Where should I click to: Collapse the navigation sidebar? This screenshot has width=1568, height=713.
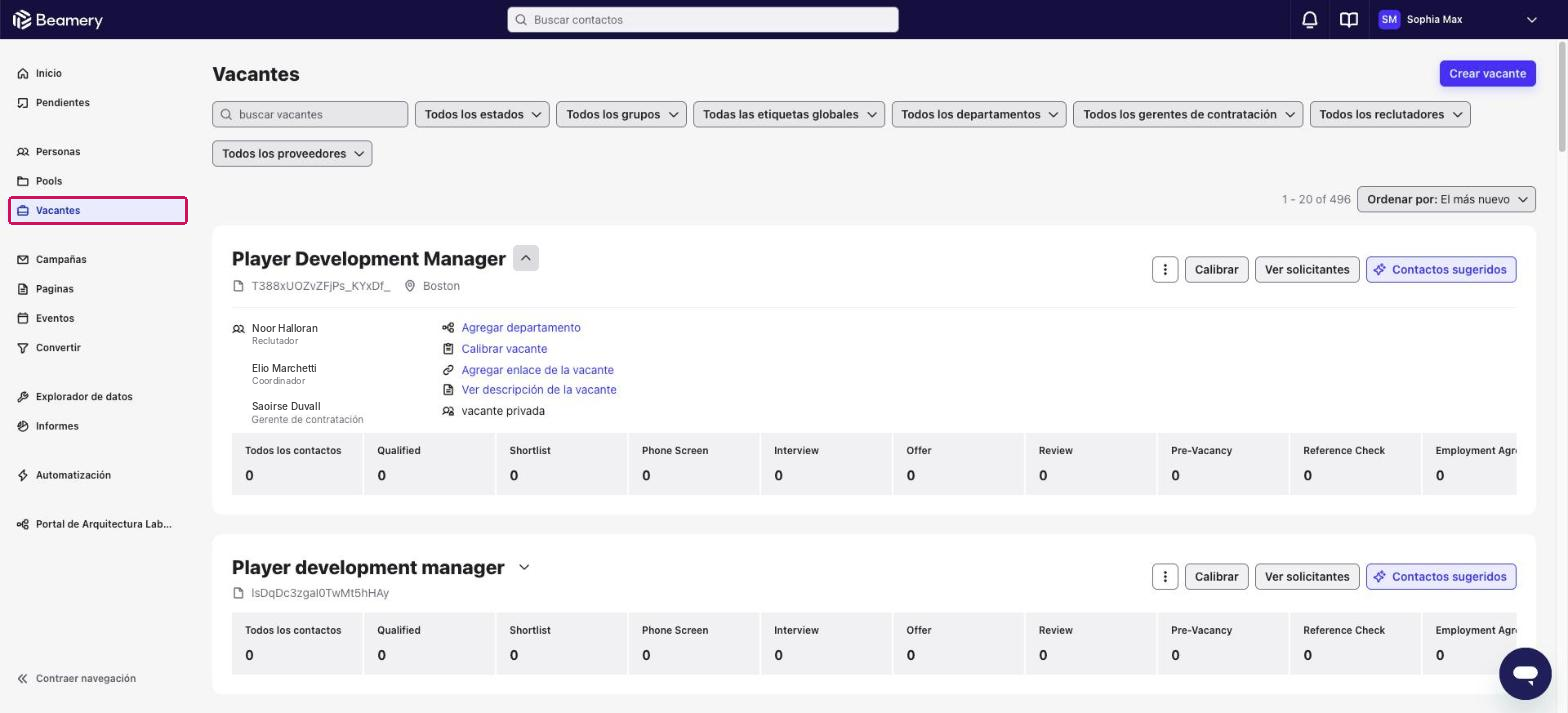77,679
